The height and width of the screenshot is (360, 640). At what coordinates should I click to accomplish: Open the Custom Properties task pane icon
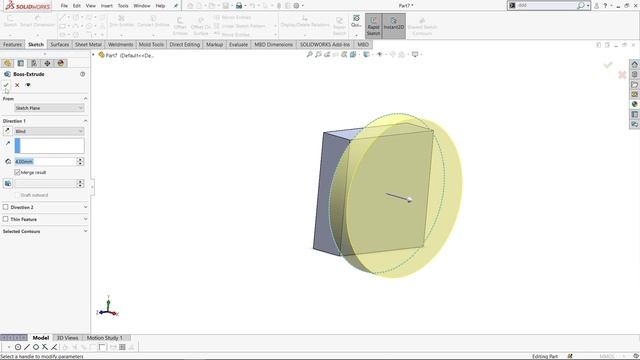pyautogui.click(x=634, y=114)
